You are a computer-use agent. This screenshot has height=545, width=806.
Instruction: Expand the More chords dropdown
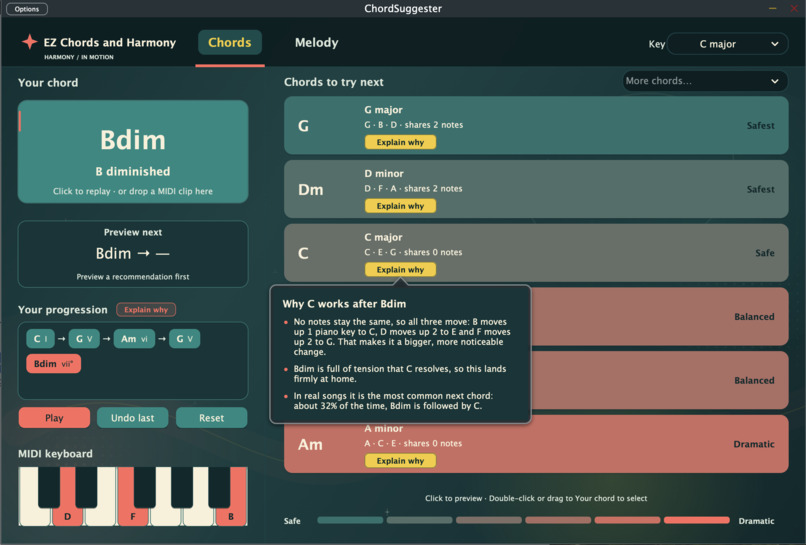click(705, 81)
